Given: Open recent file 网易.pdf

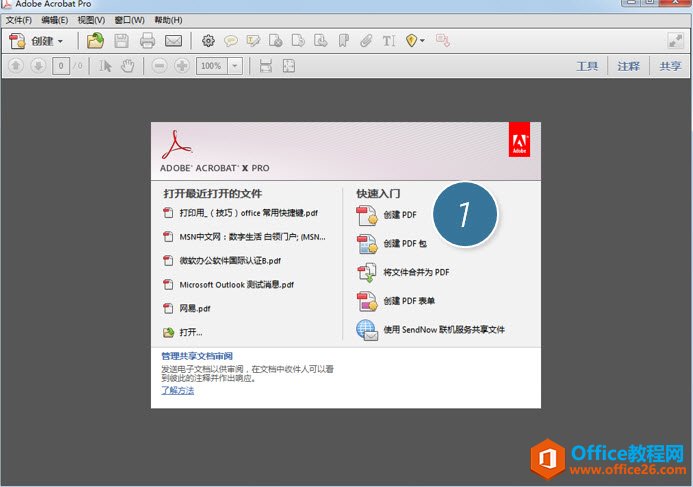Looking at the screenshot, I should click(187, 308).
